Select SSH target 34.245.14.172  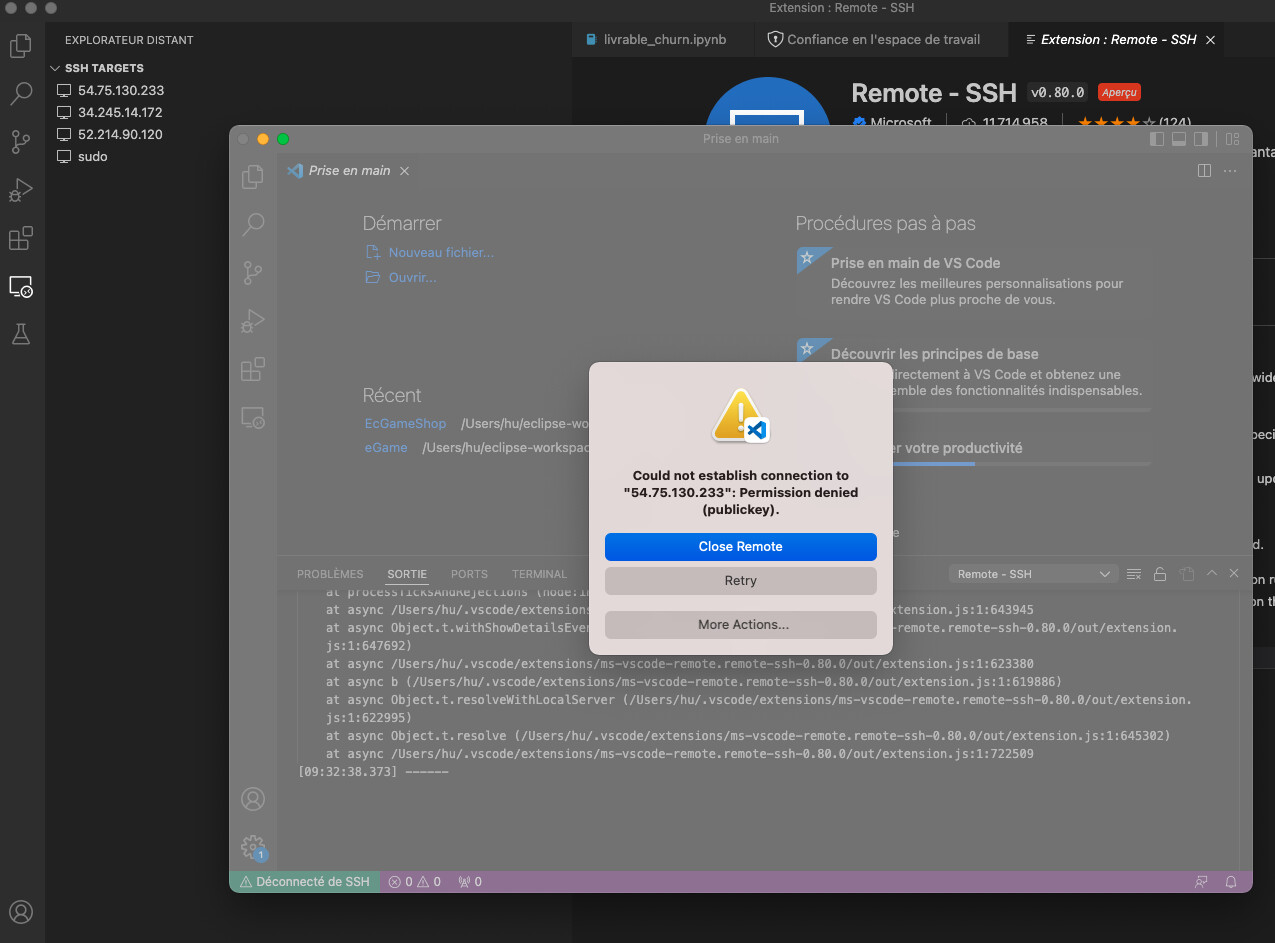click(120, 112)
